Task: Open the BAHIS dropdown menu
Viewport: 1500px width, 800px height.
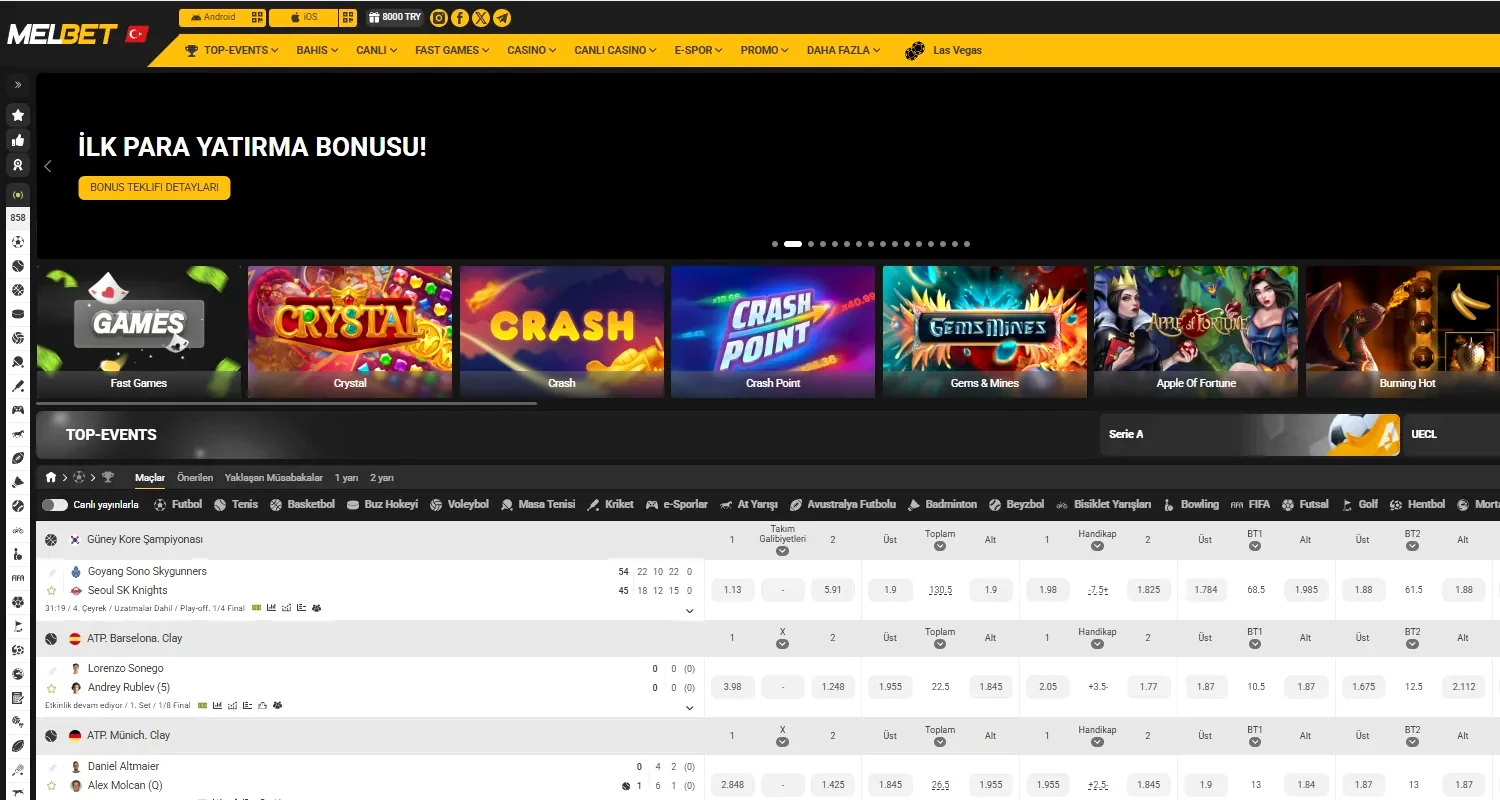Action: coord(317,50)
